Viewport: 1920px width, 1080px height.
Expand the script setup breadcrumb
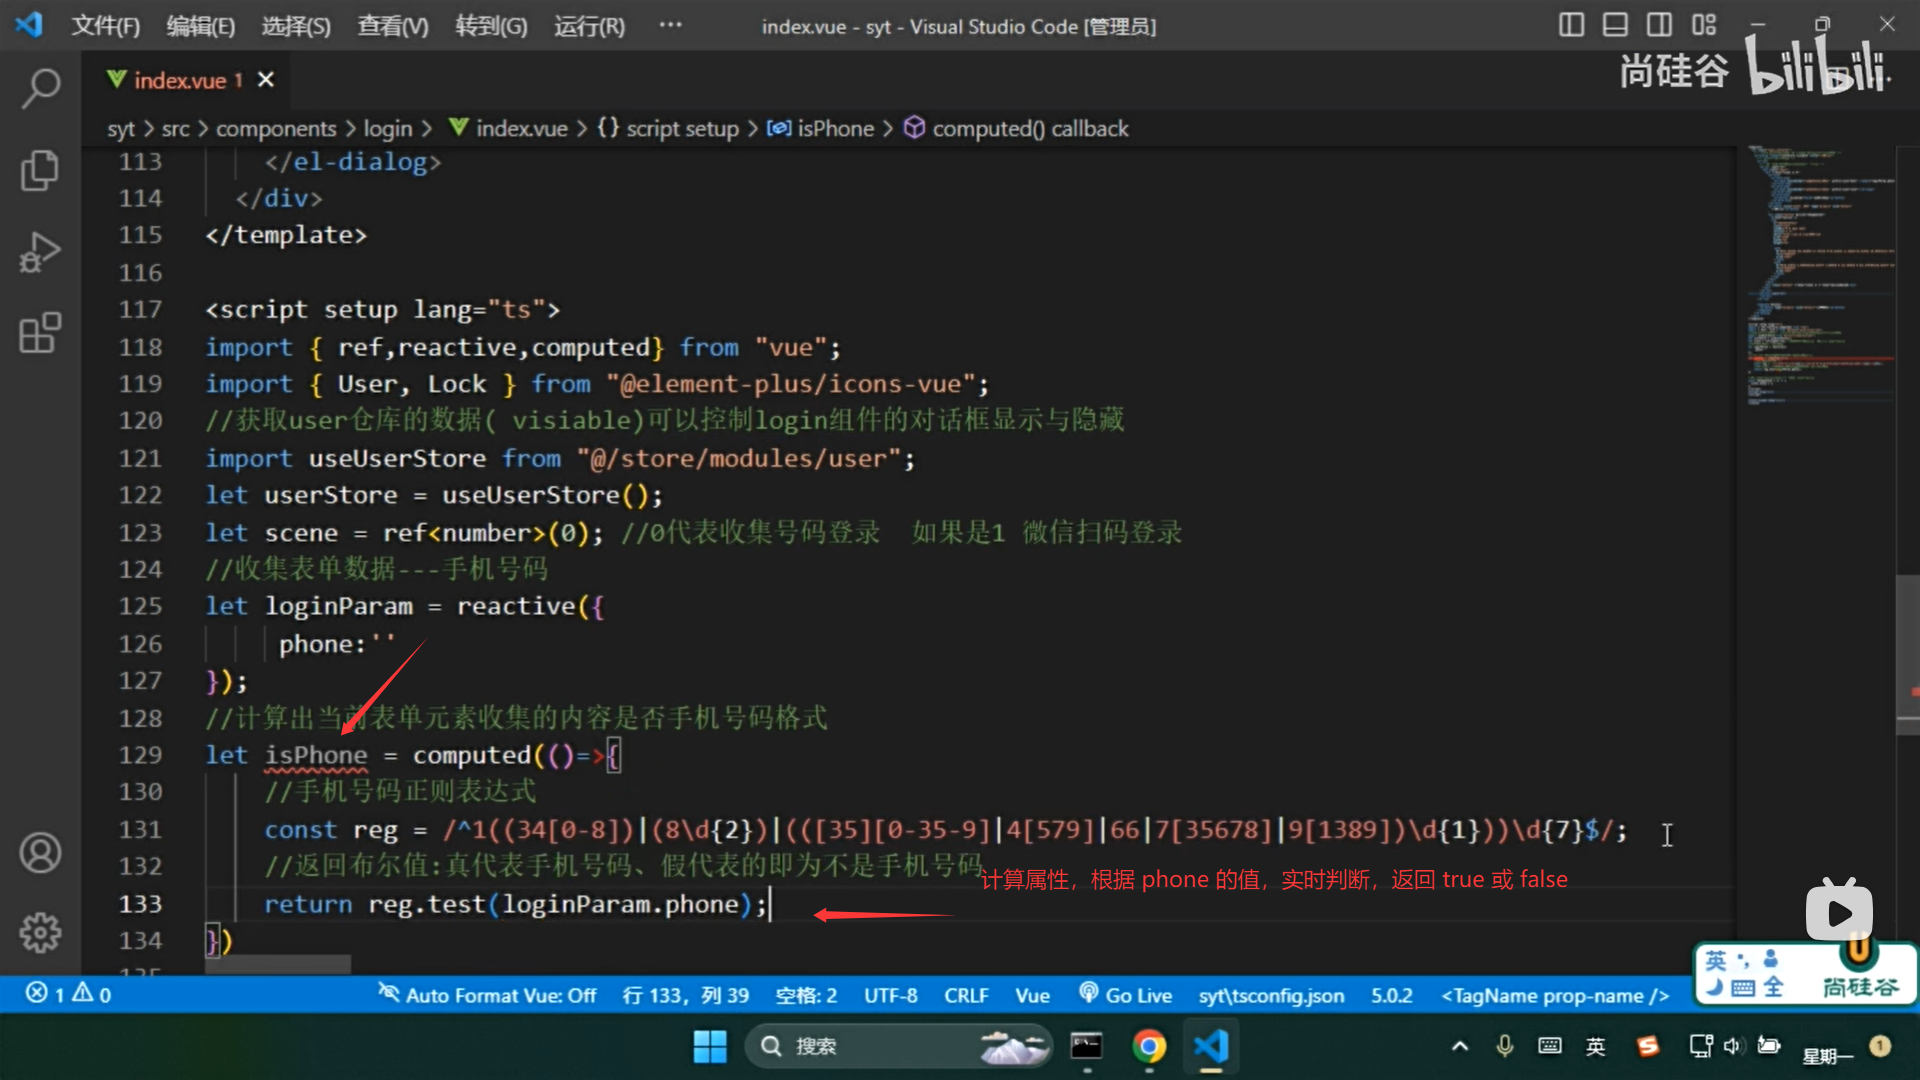[x=682, y=129]
